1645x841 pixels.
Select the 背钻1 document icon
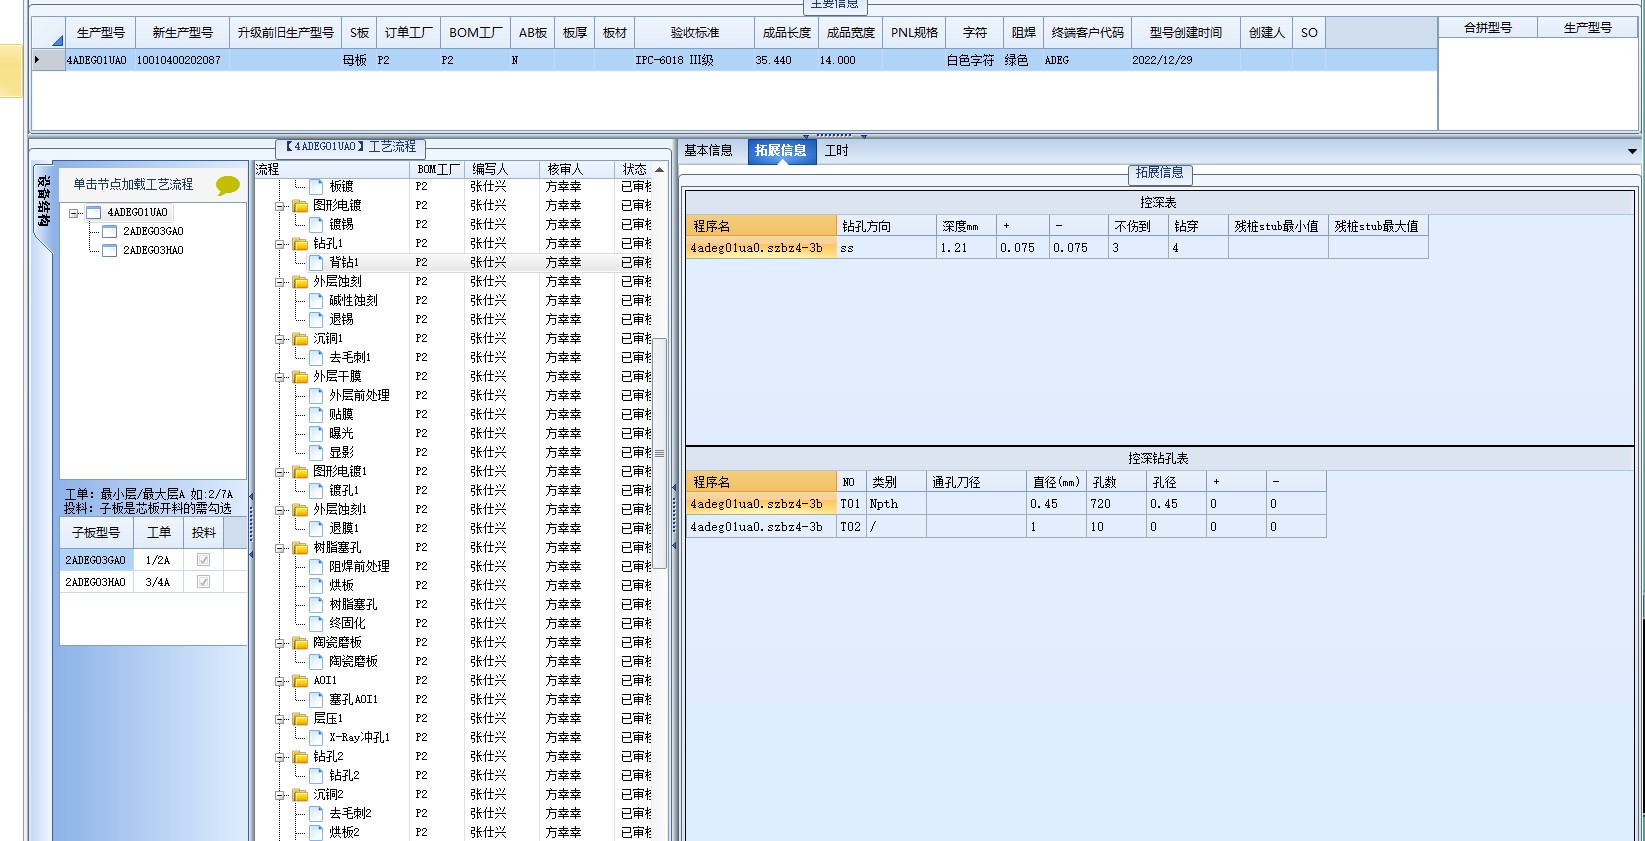pos(316,262)
